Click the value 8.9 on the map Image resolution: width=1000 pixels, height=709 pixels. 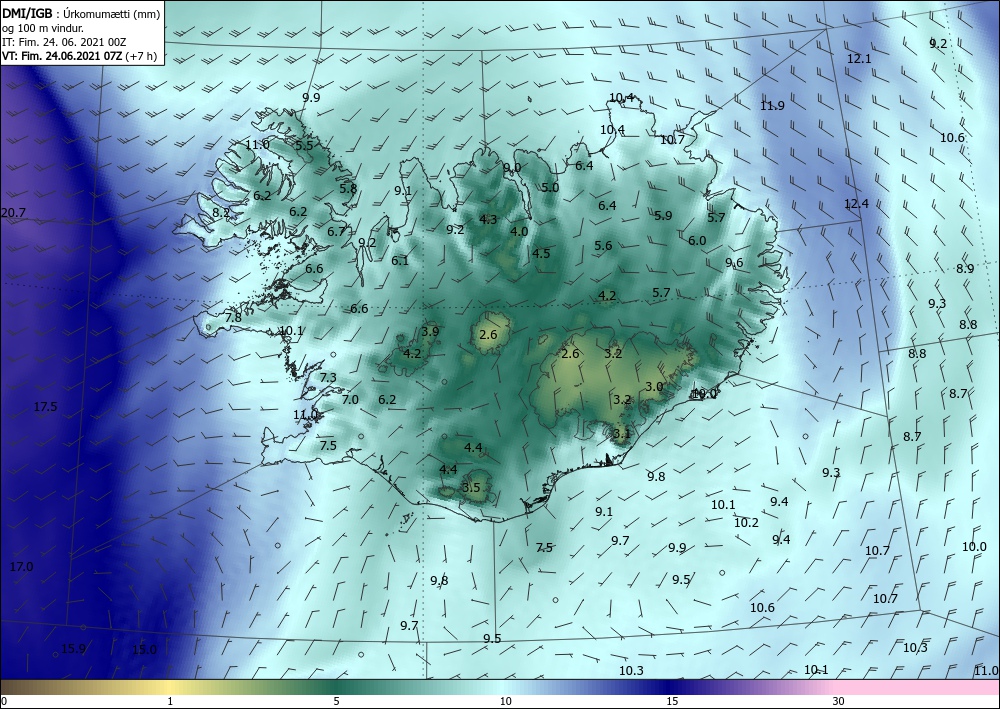[x=966, y=269]
